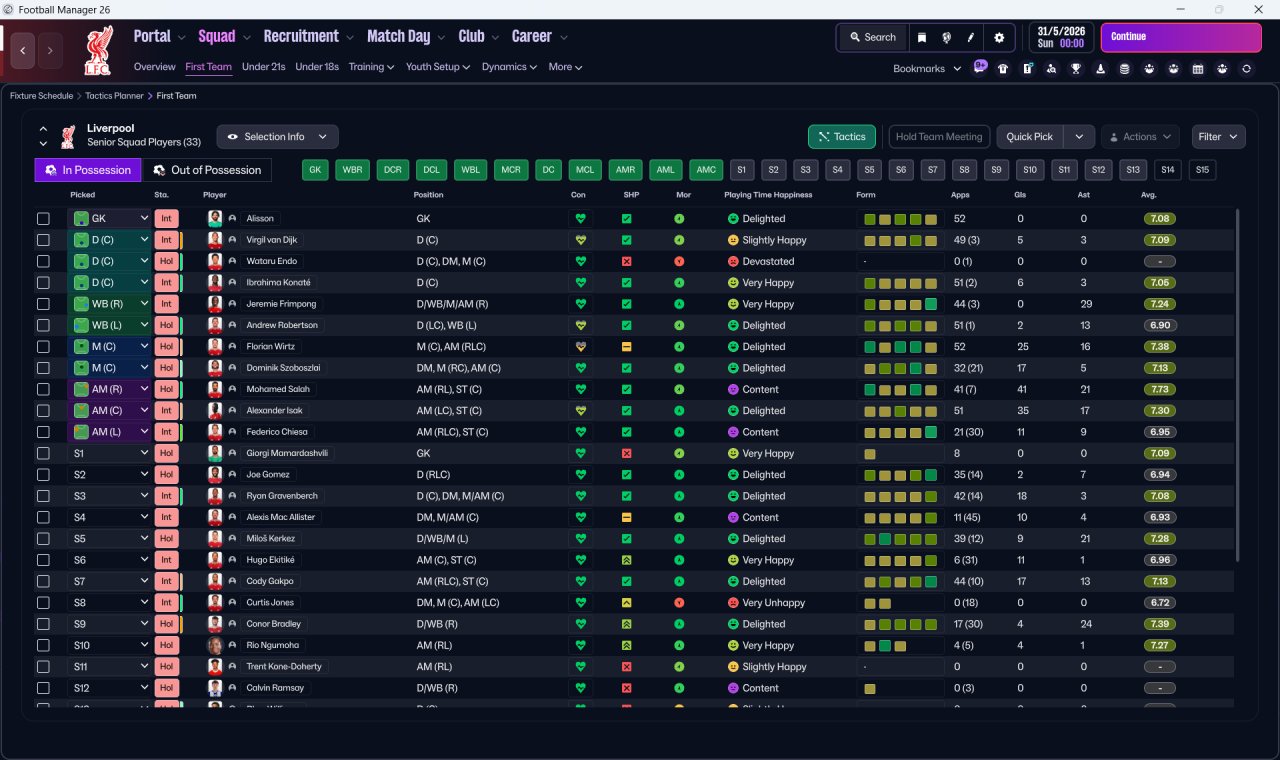The image size is (1280, 760).
Task: Select the checkbox next to Wataru Endo
Action: [x=43, y=261]
